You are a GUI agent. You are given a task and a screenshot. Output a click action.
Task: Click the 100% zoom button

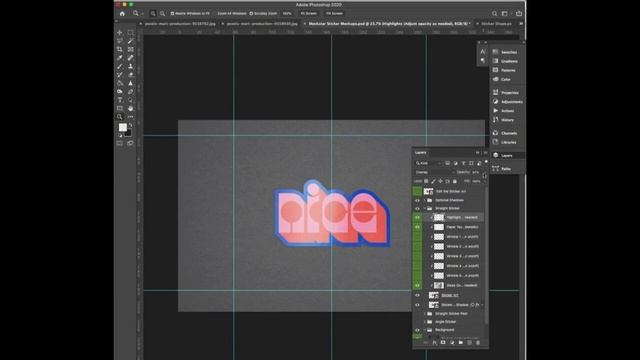coord(287,13)
